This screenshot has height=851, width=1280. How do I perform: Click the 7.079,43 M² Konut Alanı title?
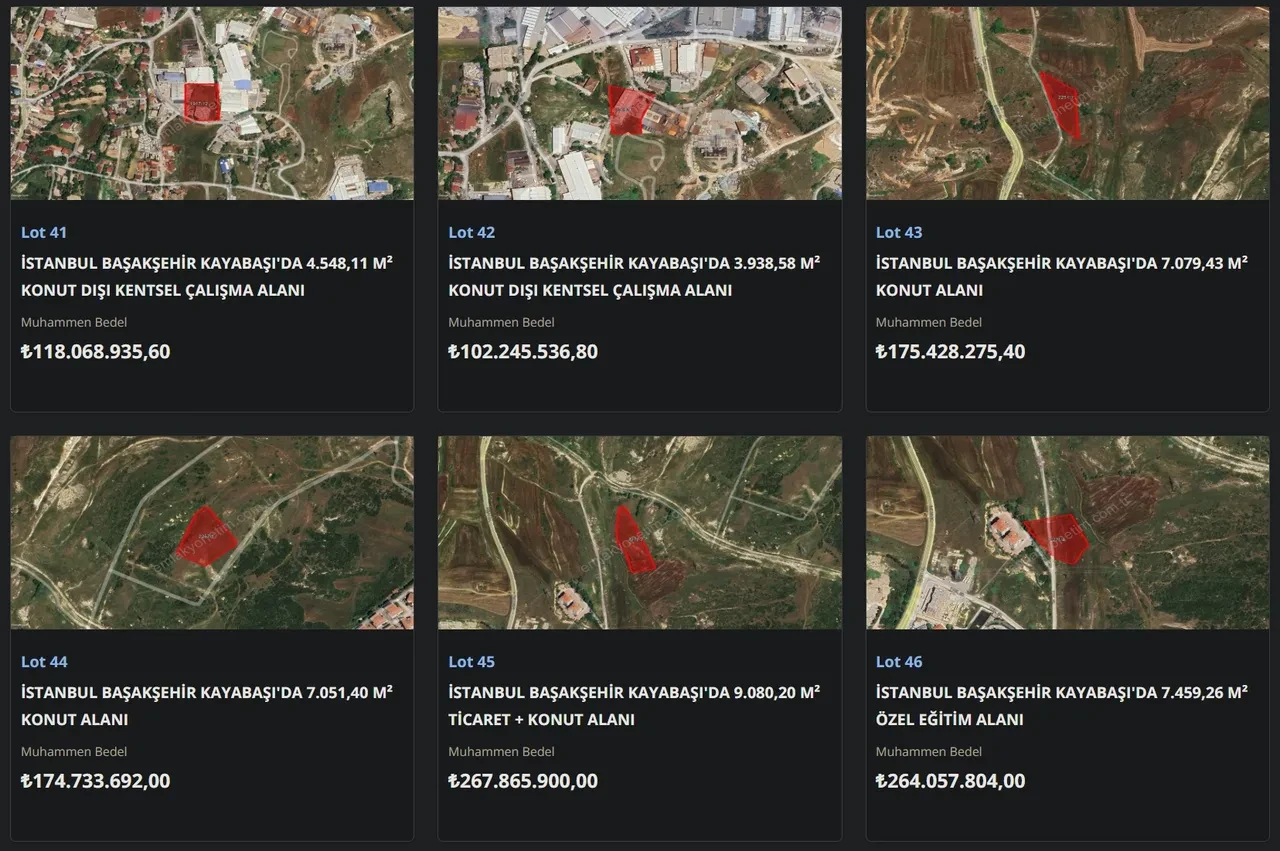click(x=1061, y=276)
